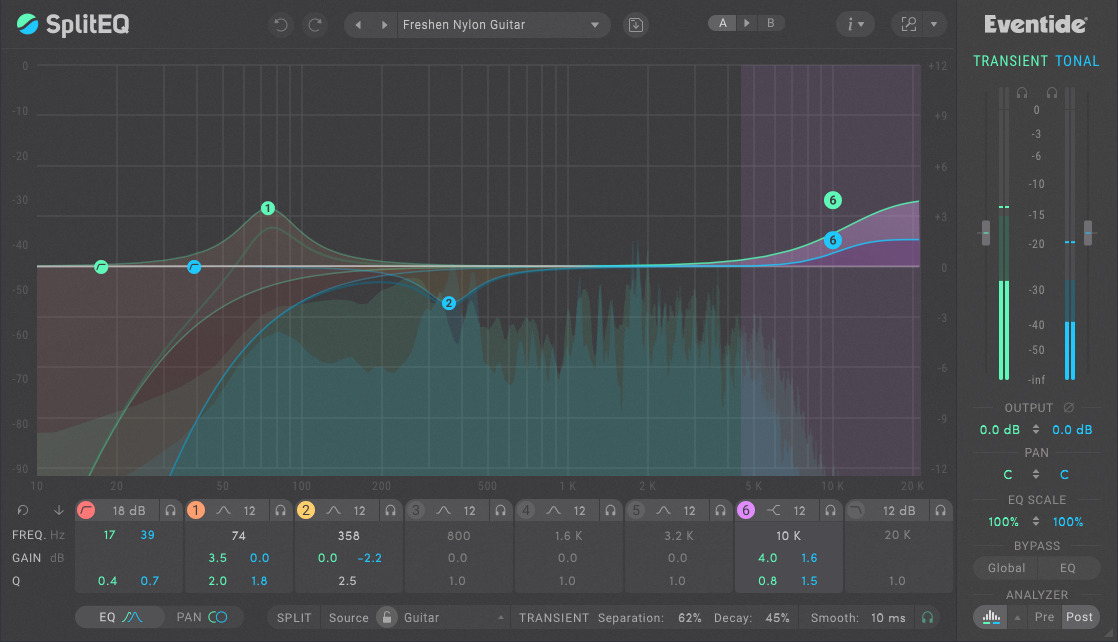Link output gains with the up-down arrows
Screen dimensions: 1118x642
click(1036, 429)
